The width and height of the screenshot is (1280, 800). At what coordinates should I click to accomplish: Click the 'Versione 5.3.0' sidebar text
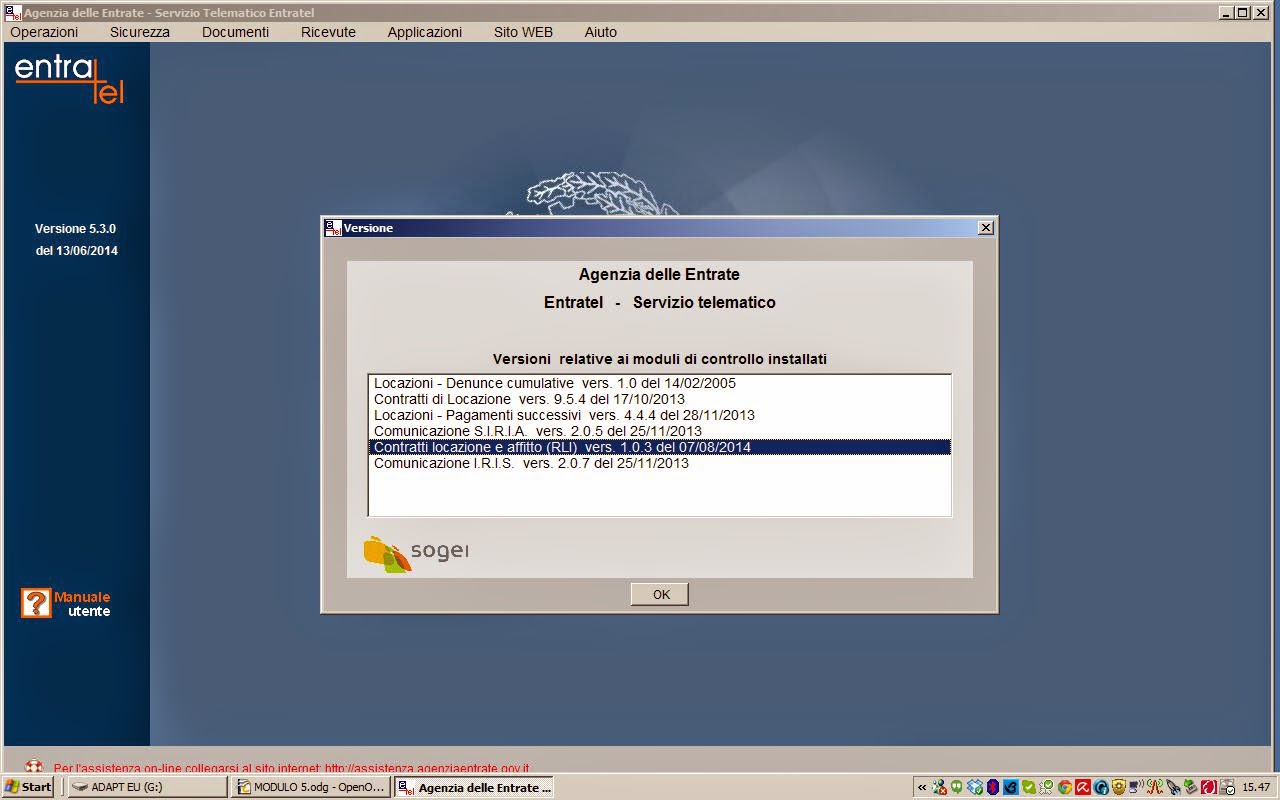75,229
